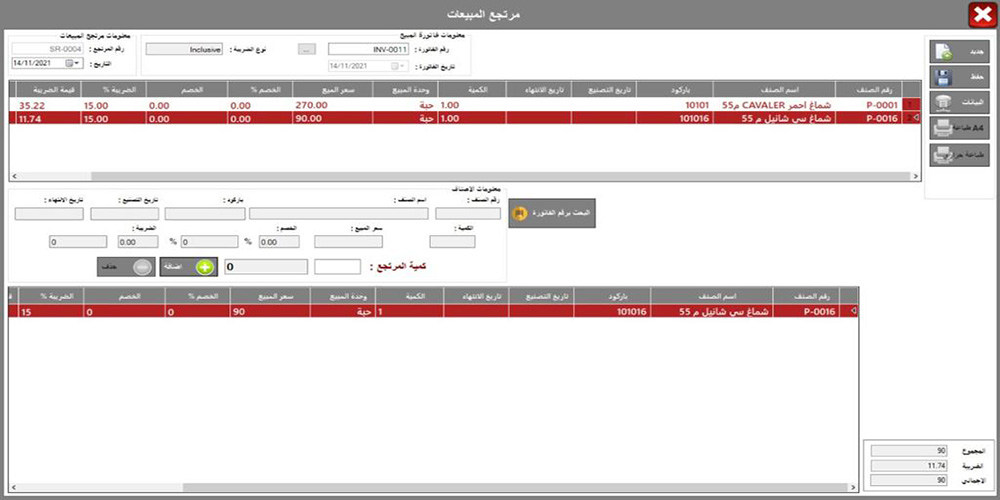Open the invoice date picker dropdown
1000x500 pixels.
(402, 66)
